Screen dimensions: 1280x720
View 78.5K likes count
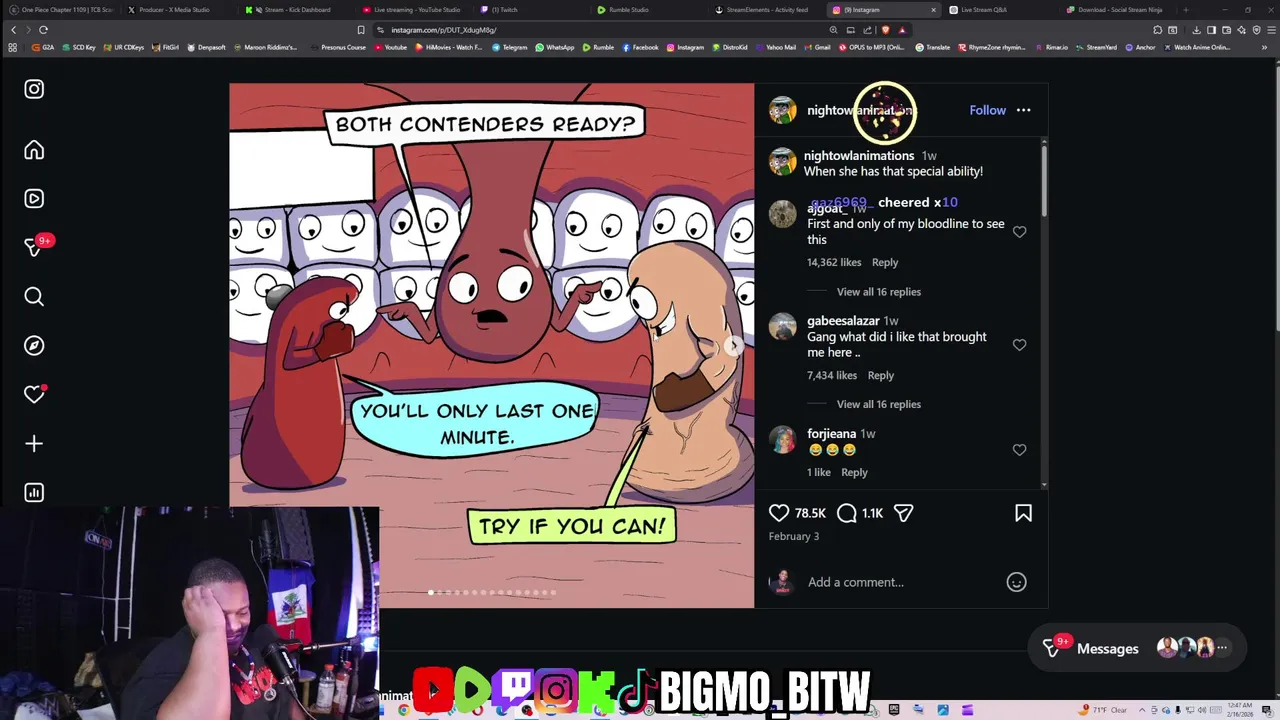[810, 513]
